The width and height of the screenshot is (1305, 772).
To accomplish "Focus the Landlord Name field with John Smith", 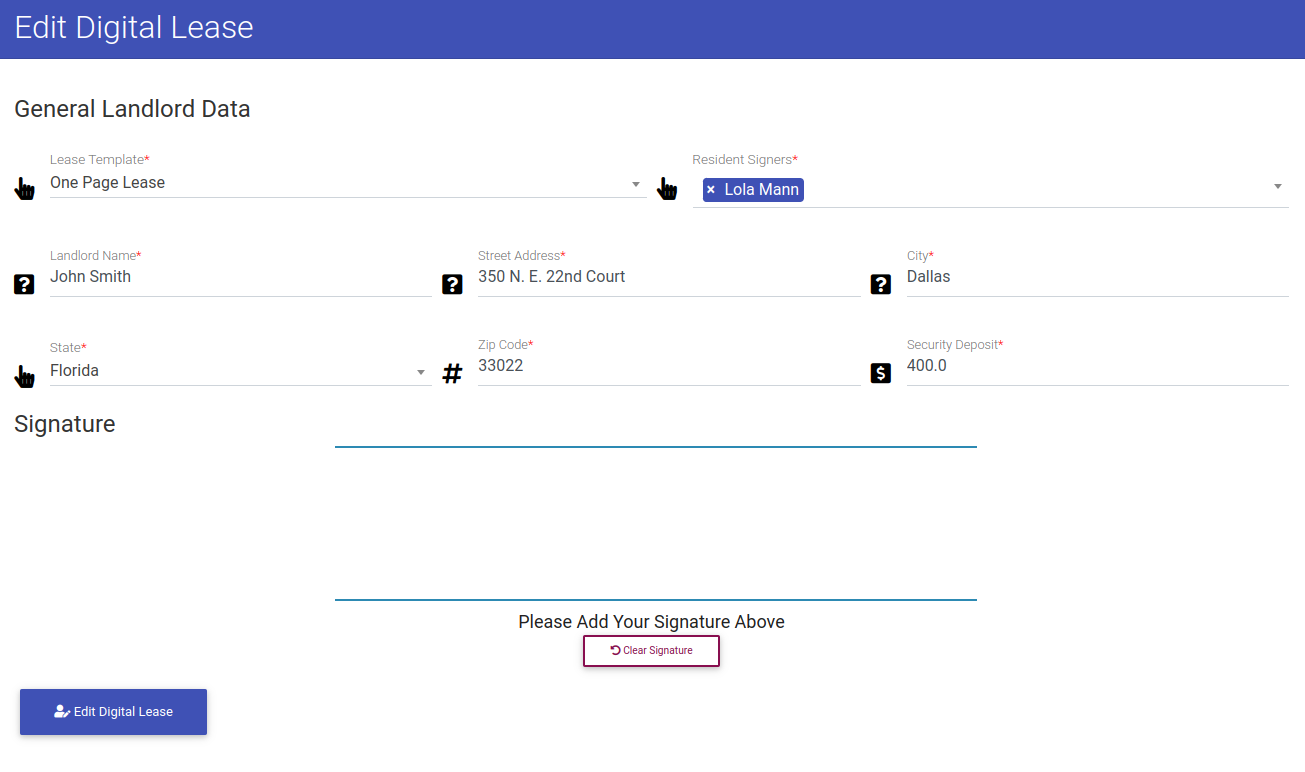I will pos(240,277).
